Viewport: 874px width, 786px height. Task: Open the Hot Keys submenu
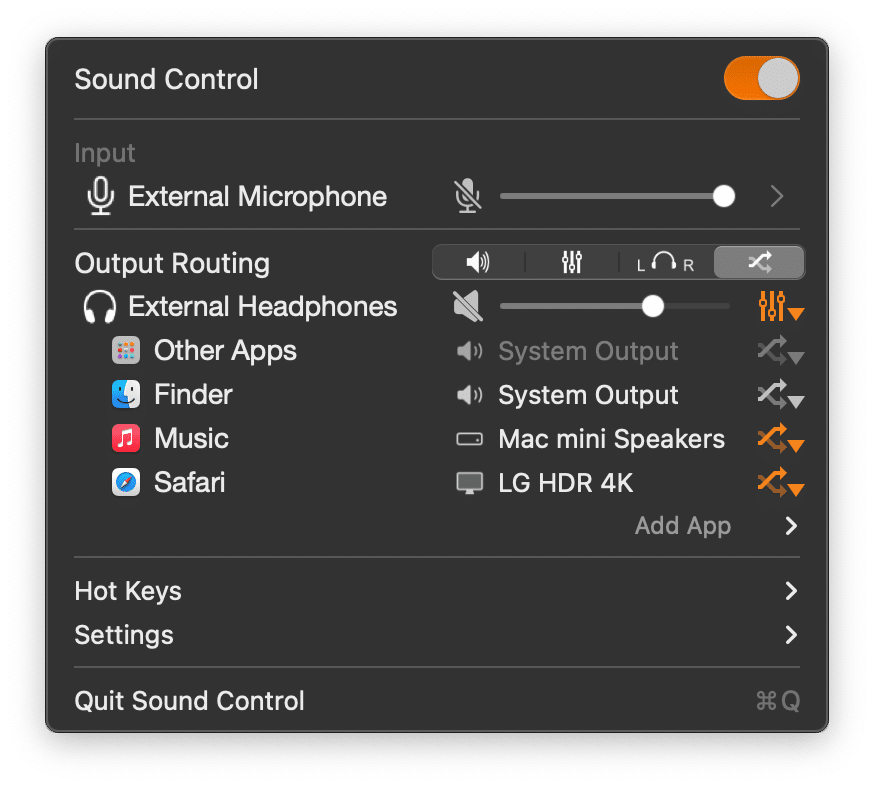pyautogui.click(x=437, y=591)
